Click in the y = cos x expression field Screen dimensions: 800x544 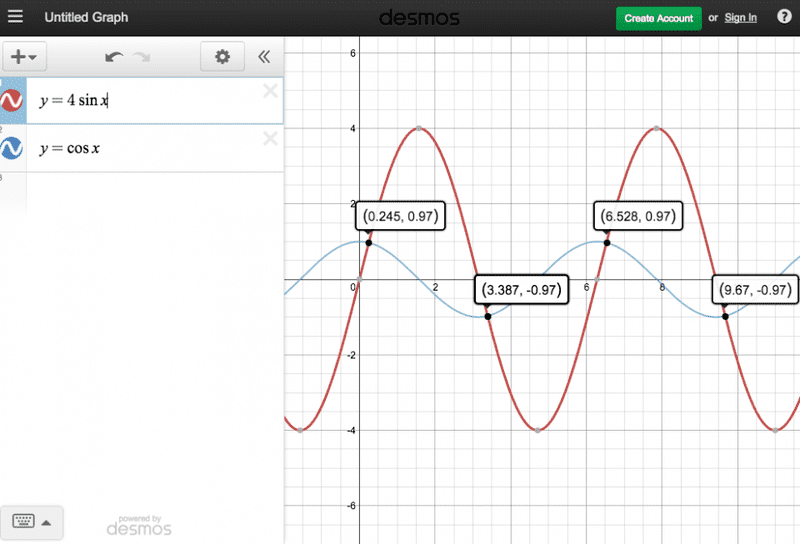(x=150, y=149)
